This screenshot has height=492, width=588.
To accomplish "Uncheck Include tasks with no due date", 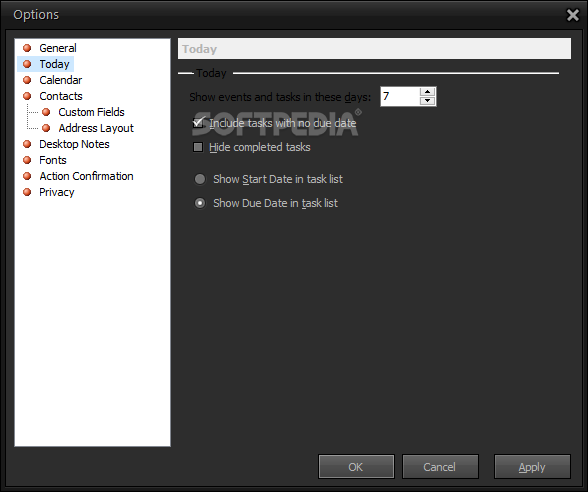I will pos(198,123).
